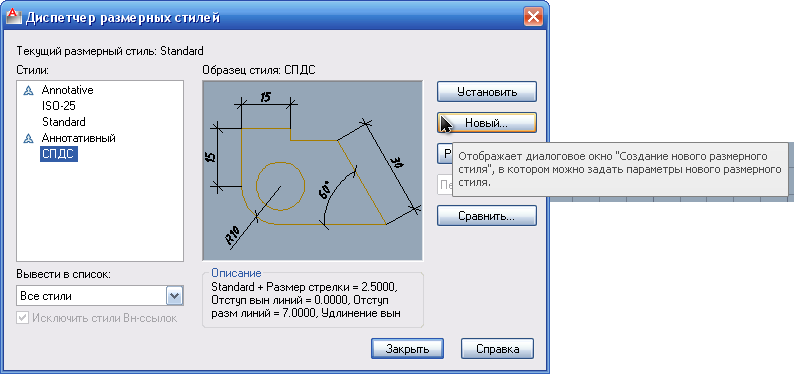794x374 pixels.
Task: Click the Закрыть button
Action: [x=407, y=349]
